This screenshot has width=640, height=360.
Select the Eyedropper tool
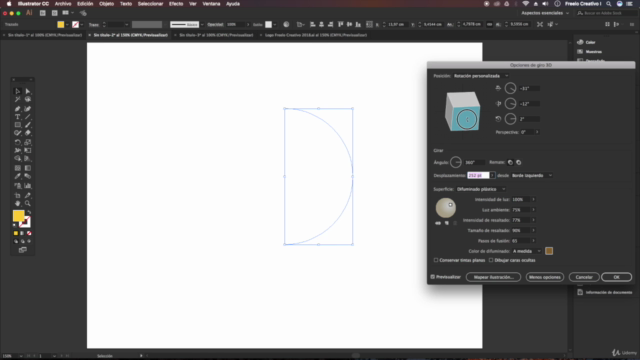pos(18,176)
